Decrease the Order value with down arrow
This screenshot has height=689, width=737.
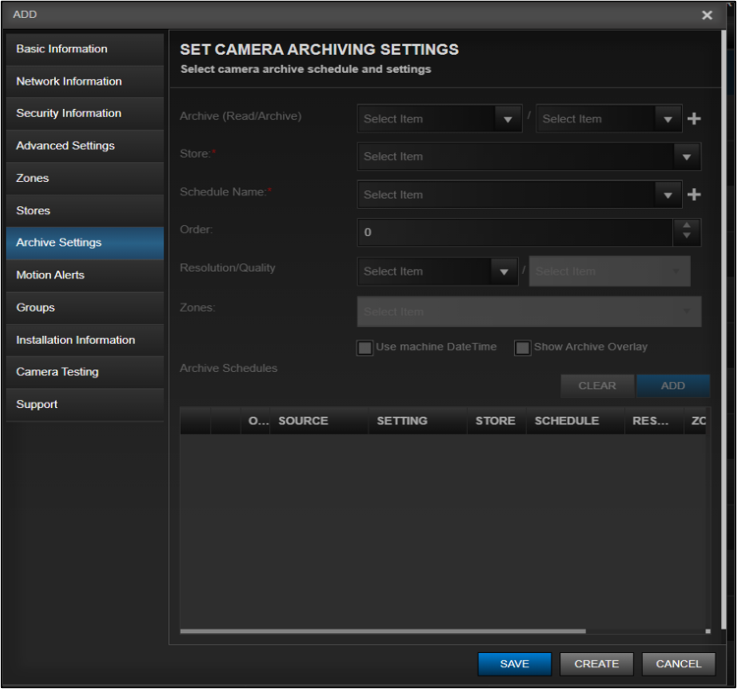[686, 237]
